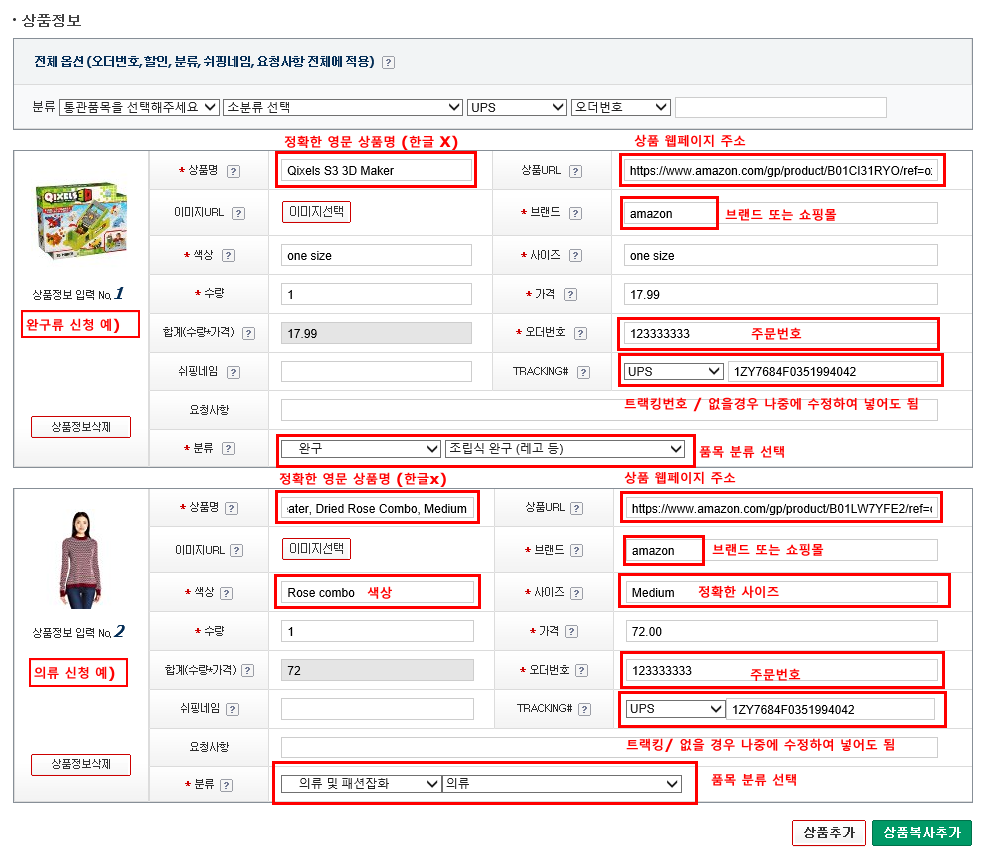
Task: Click 상품정보삭제 button for product 2
Action: click(81, 765)
